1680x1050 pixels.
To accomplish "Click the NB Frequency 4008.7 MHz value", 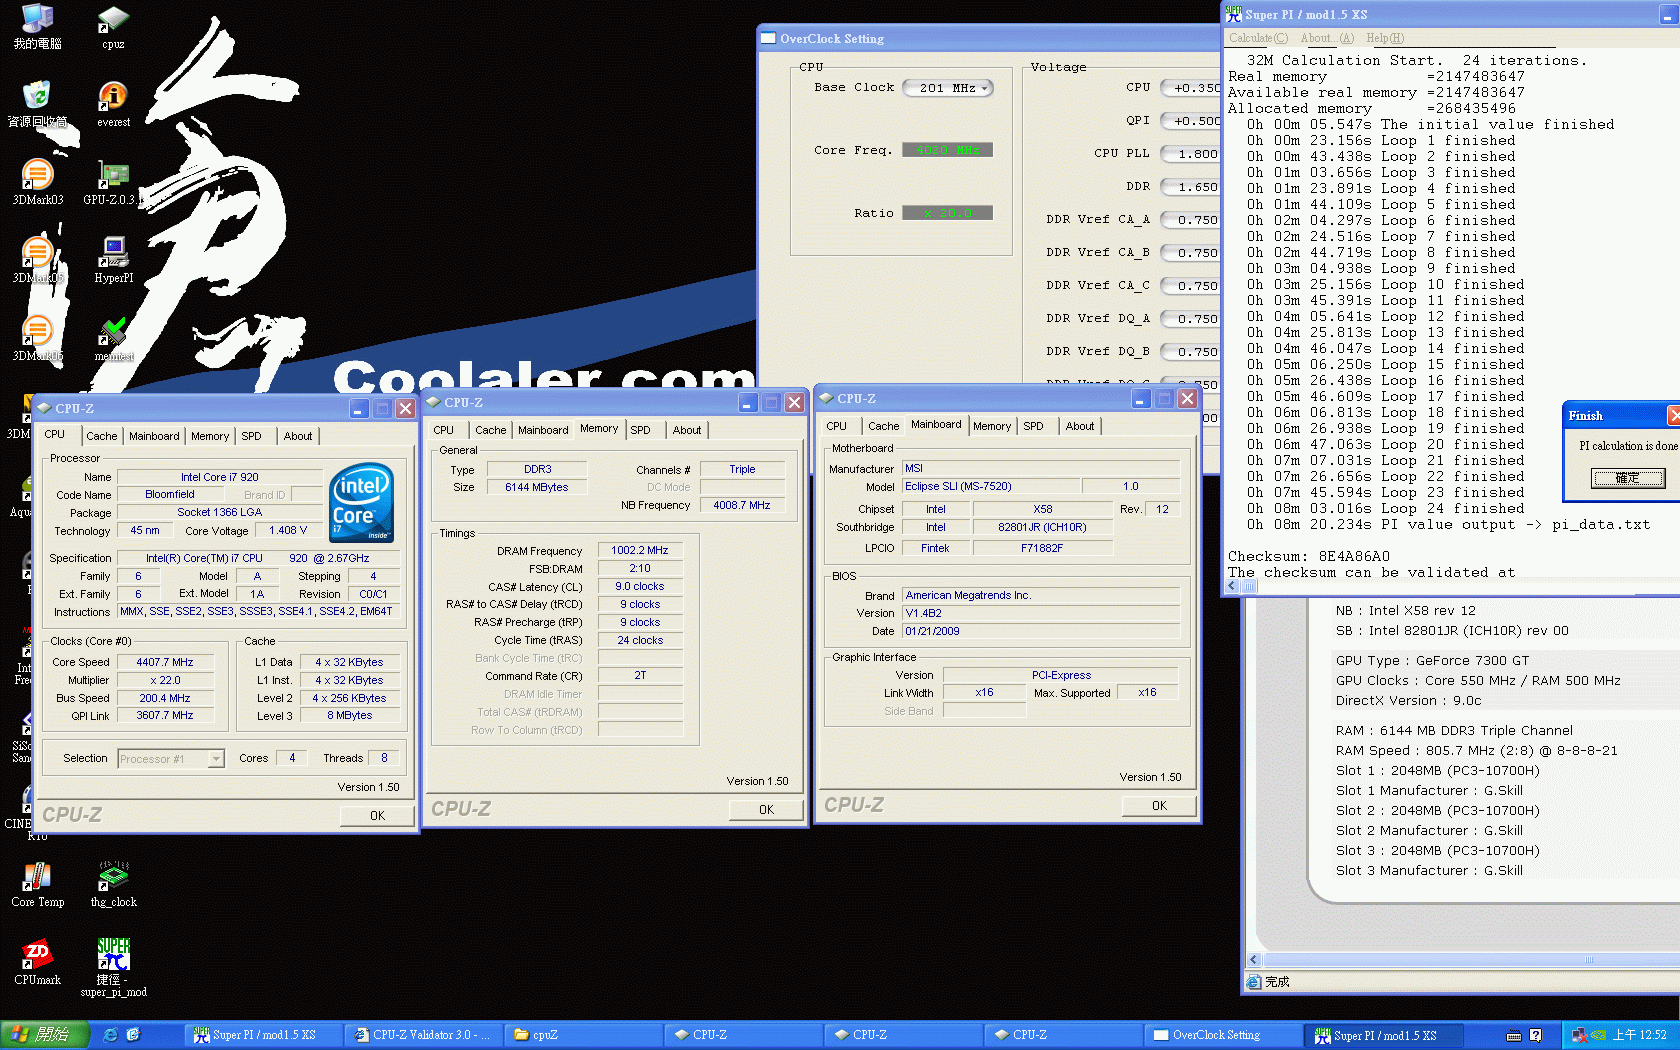I will pos(742,505).
